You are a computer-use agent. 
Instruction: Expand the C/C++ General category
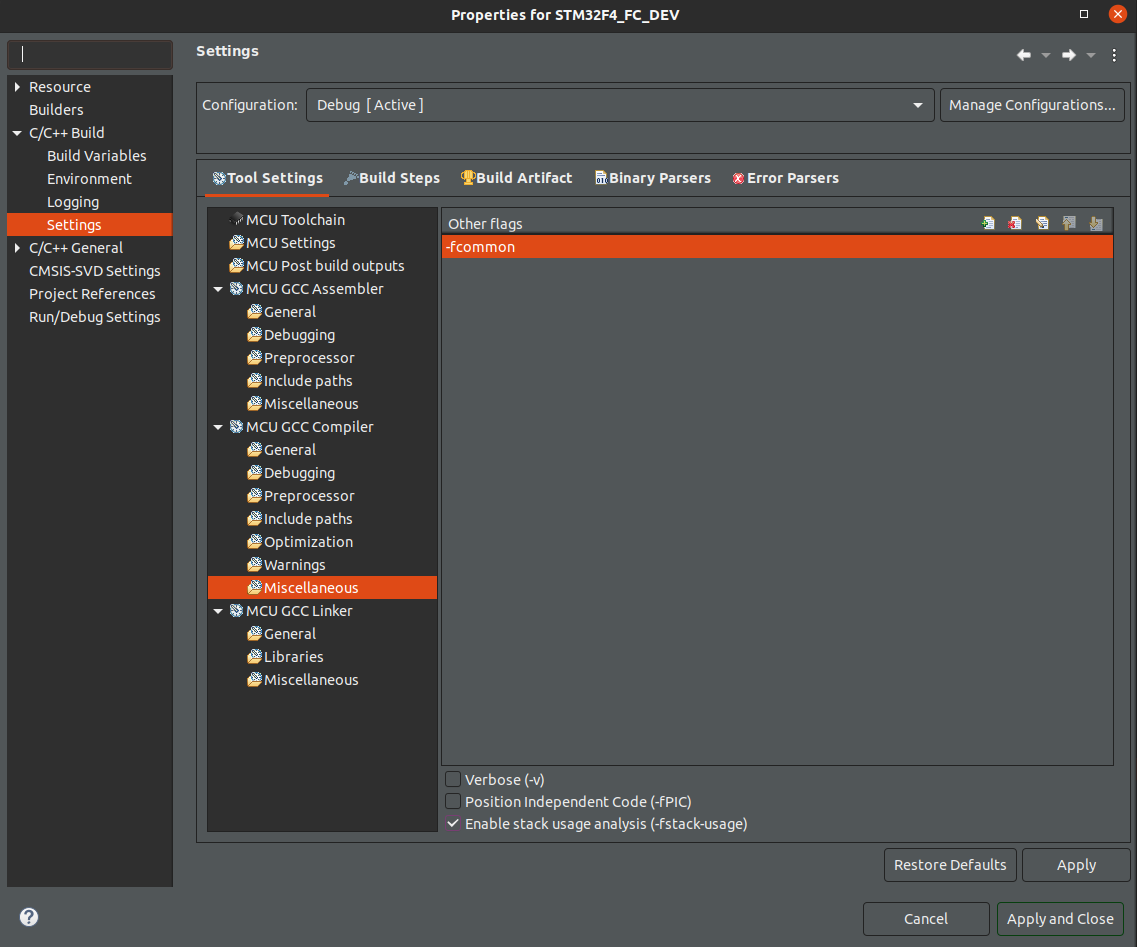17,248
